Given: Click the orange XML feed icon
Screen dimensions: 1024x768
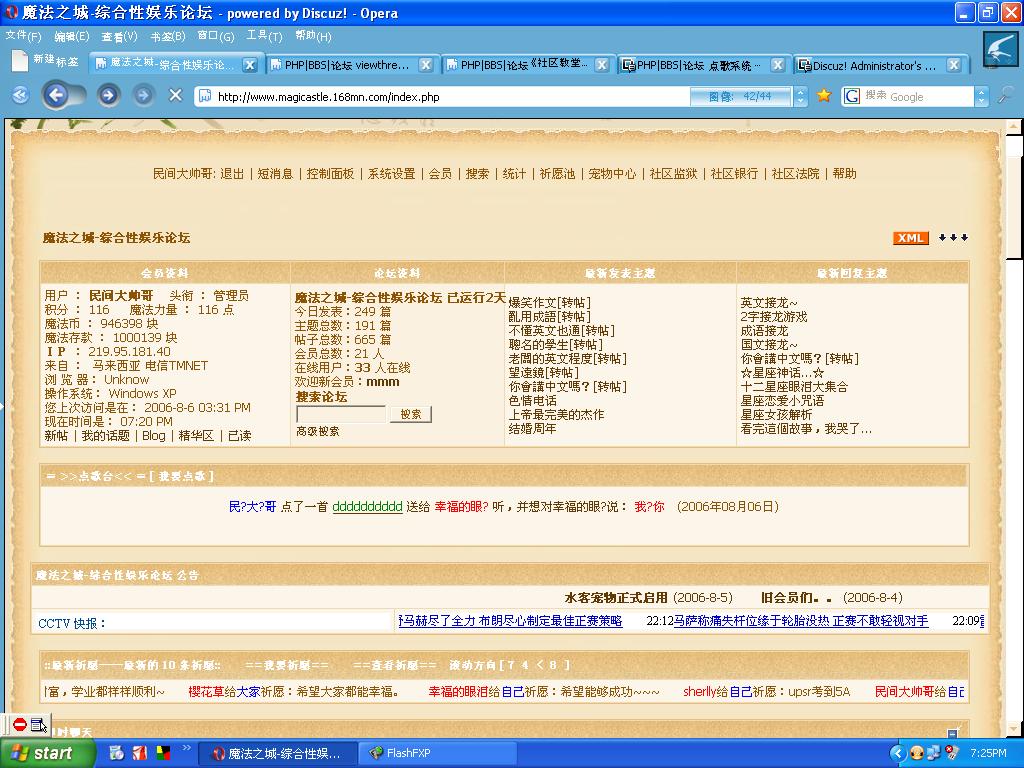Looking at the screenshot, I should 910,238.
